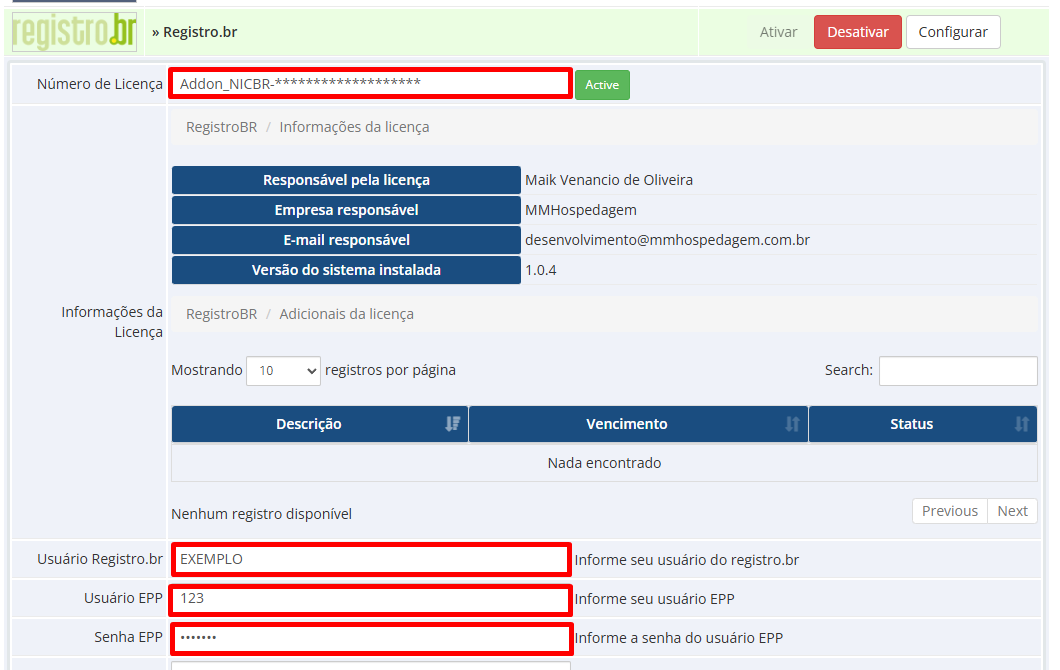Select the Status column header

[923, 424]
